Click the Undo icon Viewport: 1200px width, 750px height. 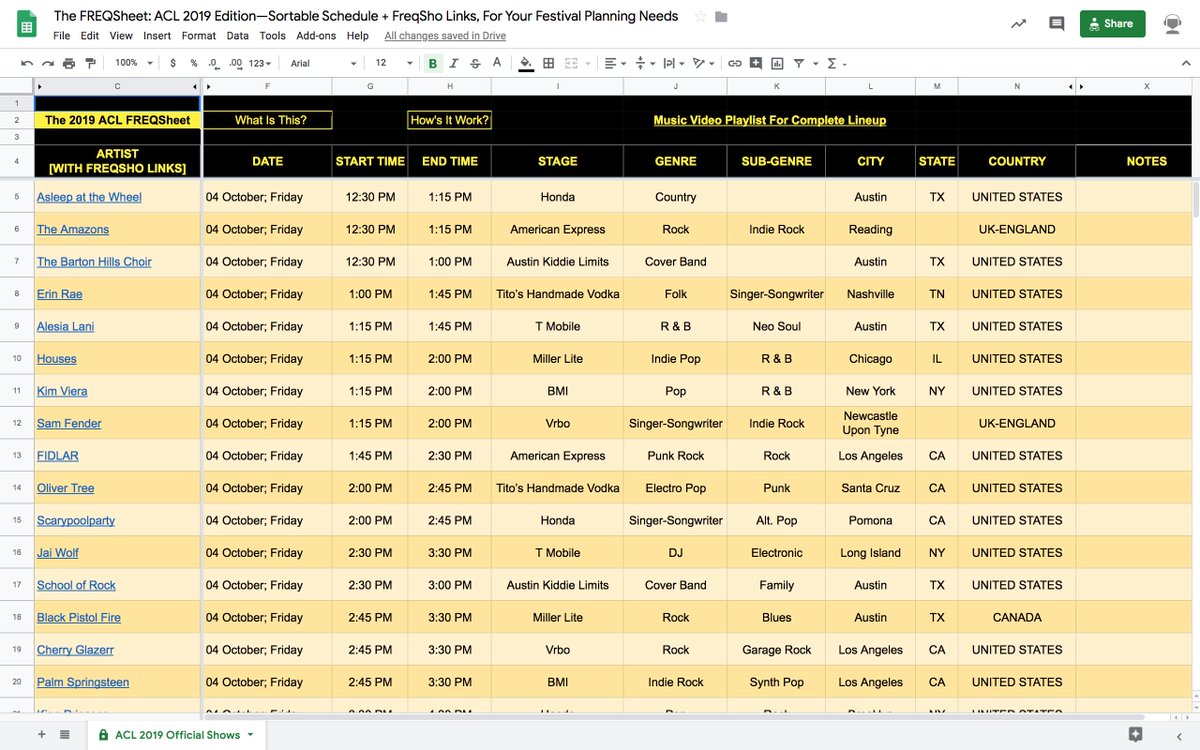(27, 63)
